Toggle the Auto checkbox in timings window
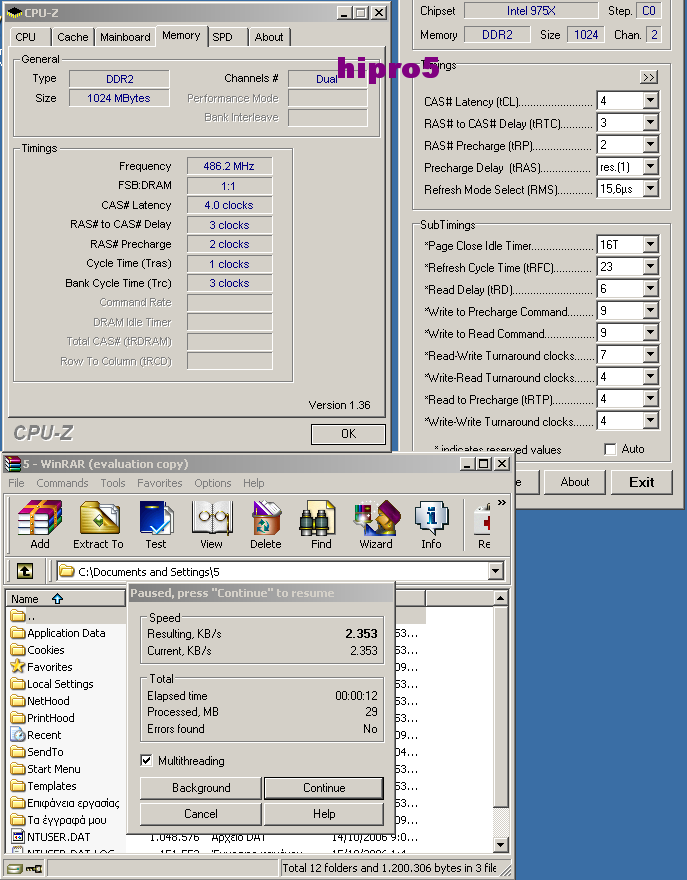The image size is (687, 880). (610, 449)
